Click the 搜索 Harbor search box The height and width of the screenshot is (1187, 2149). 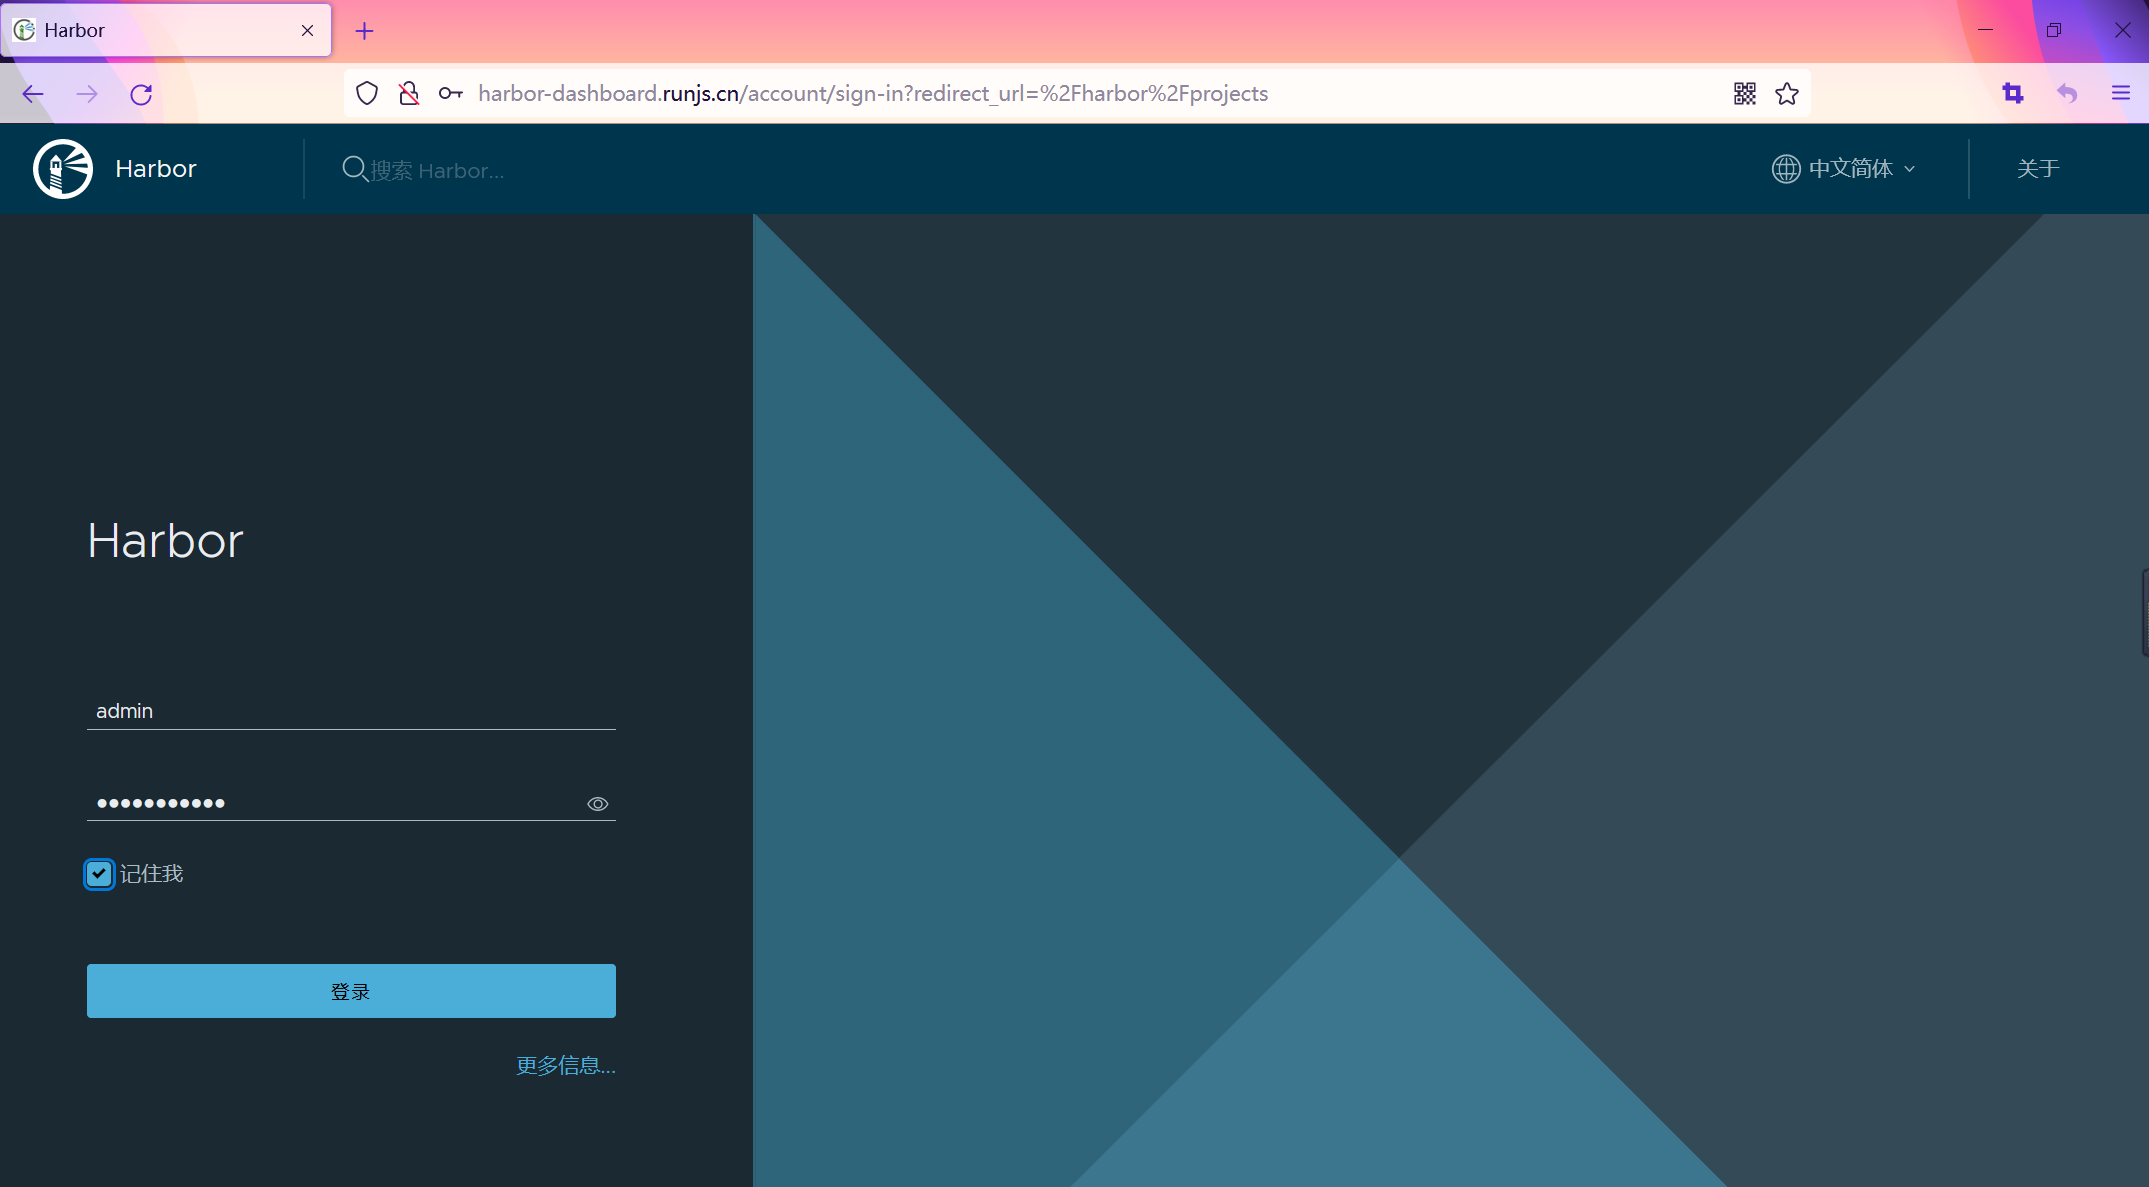tap(437, 171)
